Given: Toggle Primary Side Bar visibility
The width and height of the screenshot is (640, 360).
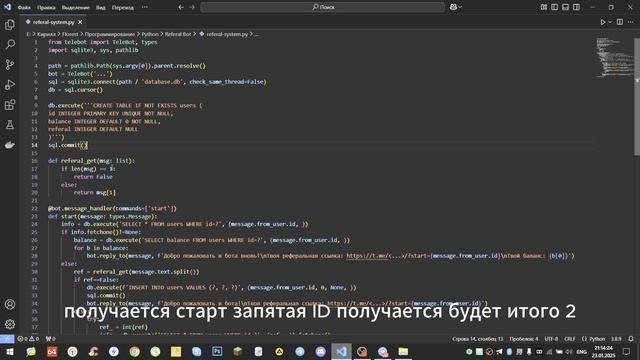Looking at the screenshot, I should pos(554,7).
